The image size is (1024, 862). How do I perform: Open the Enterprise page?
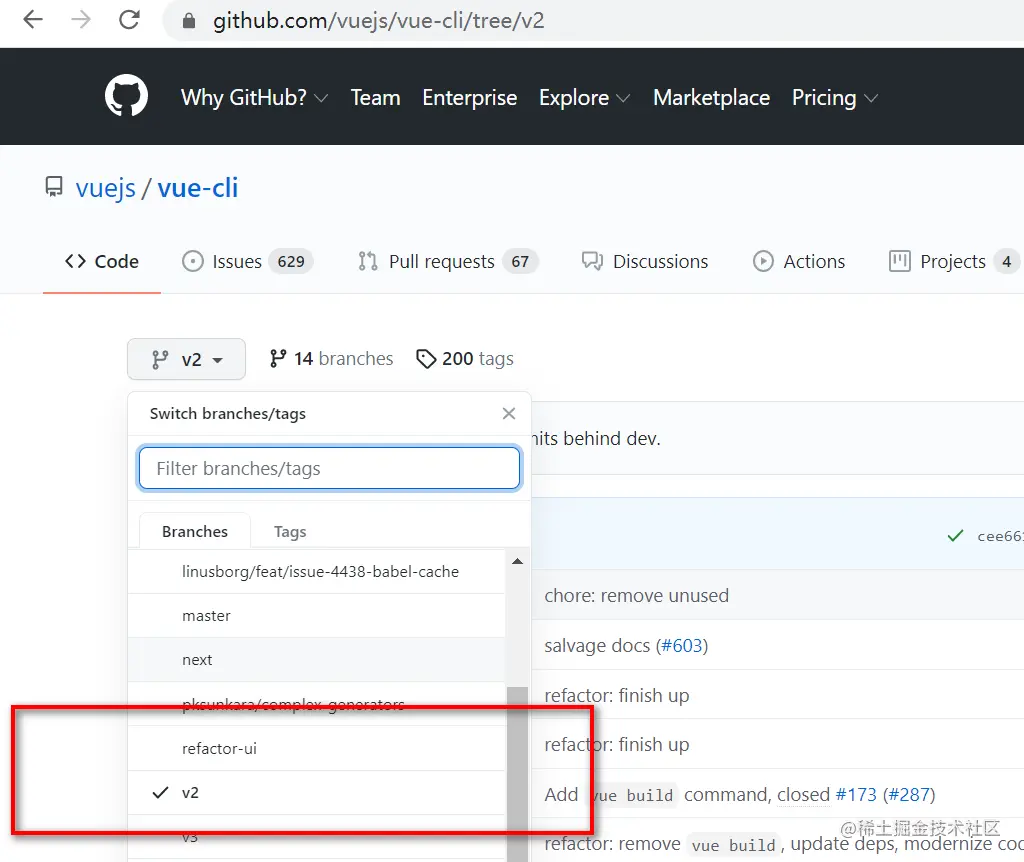[470, 98]
